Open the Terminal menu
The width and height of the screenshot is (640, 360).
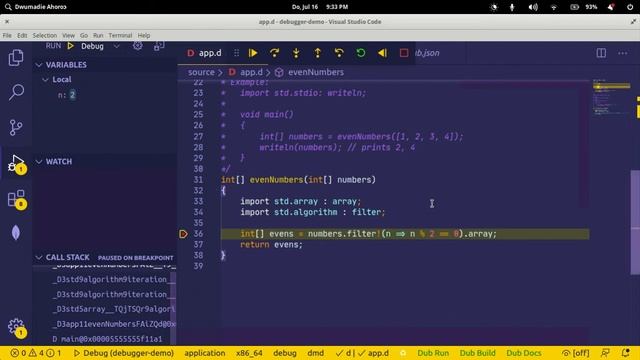pyautogui.click(x=120, y=36)
